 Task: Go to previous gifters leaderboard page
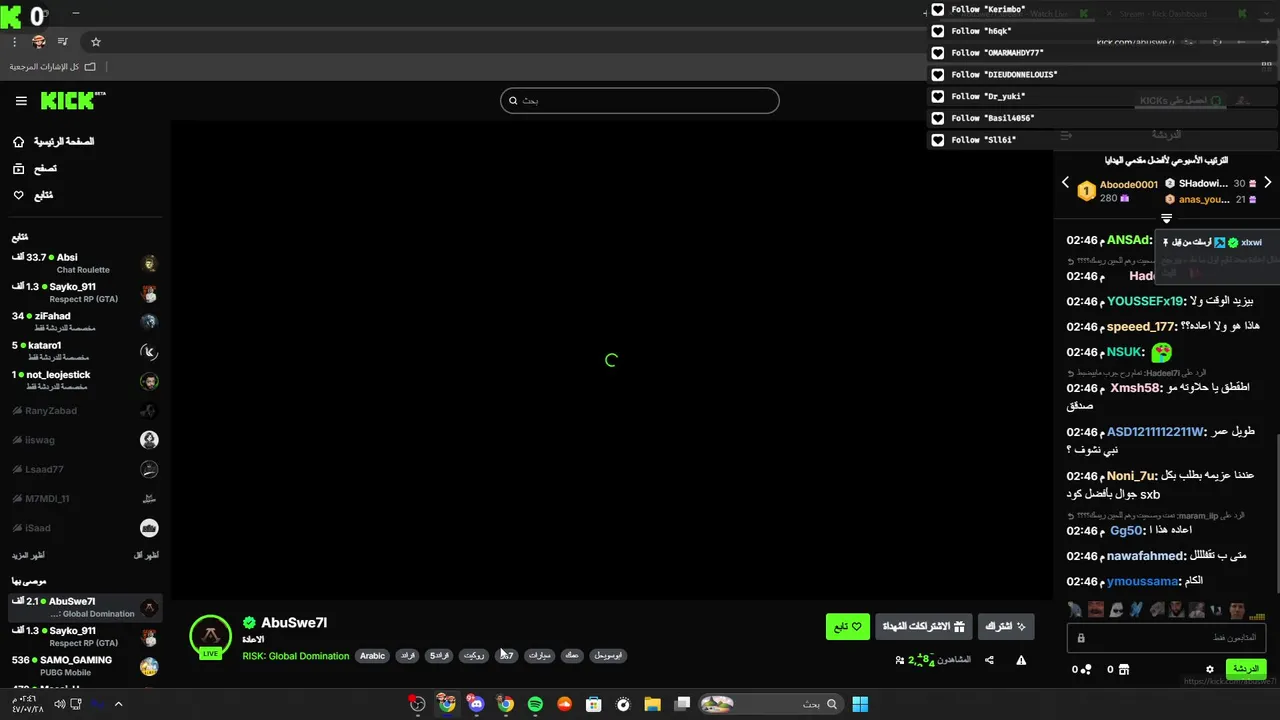pyautogui.click(x=1065, y=183)
